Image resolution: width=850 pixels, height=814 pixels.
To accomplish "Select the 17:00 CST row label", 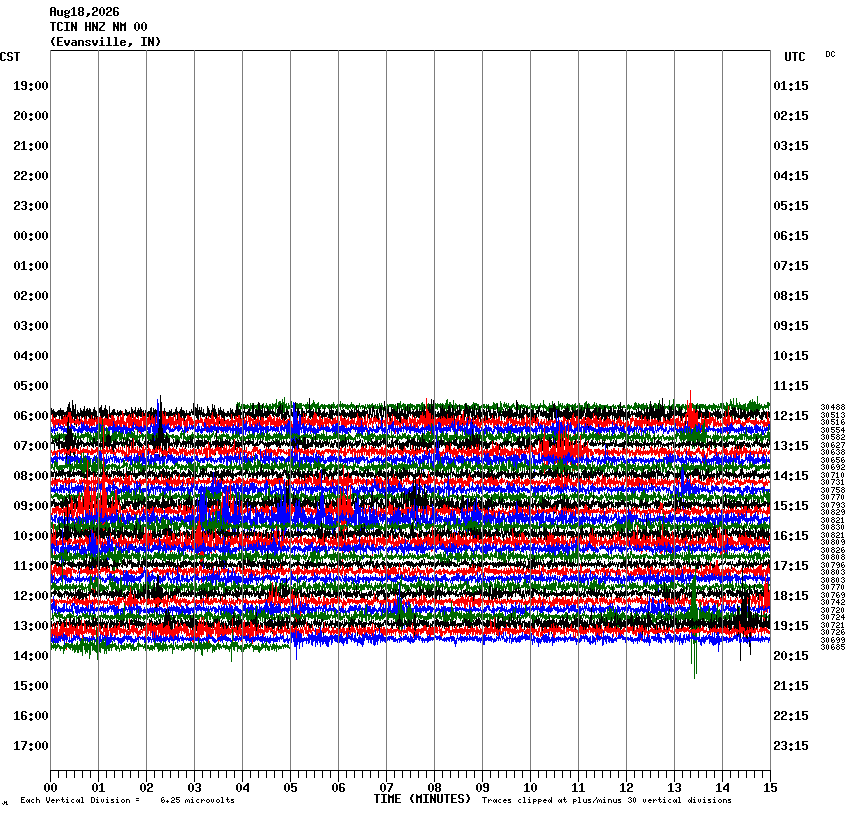I will click(x=31, y=746).
